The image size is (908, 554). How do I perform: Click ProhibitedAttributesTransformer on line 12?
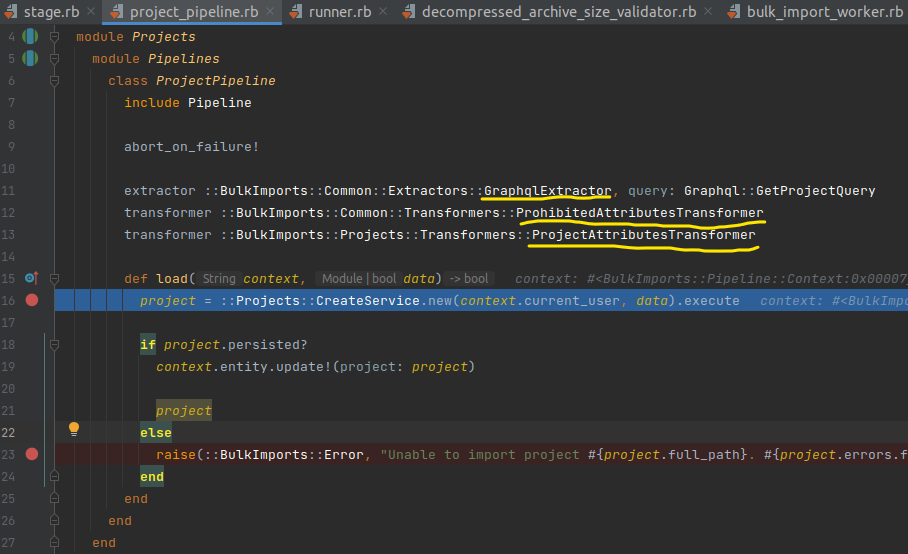(x=640, y=212)
